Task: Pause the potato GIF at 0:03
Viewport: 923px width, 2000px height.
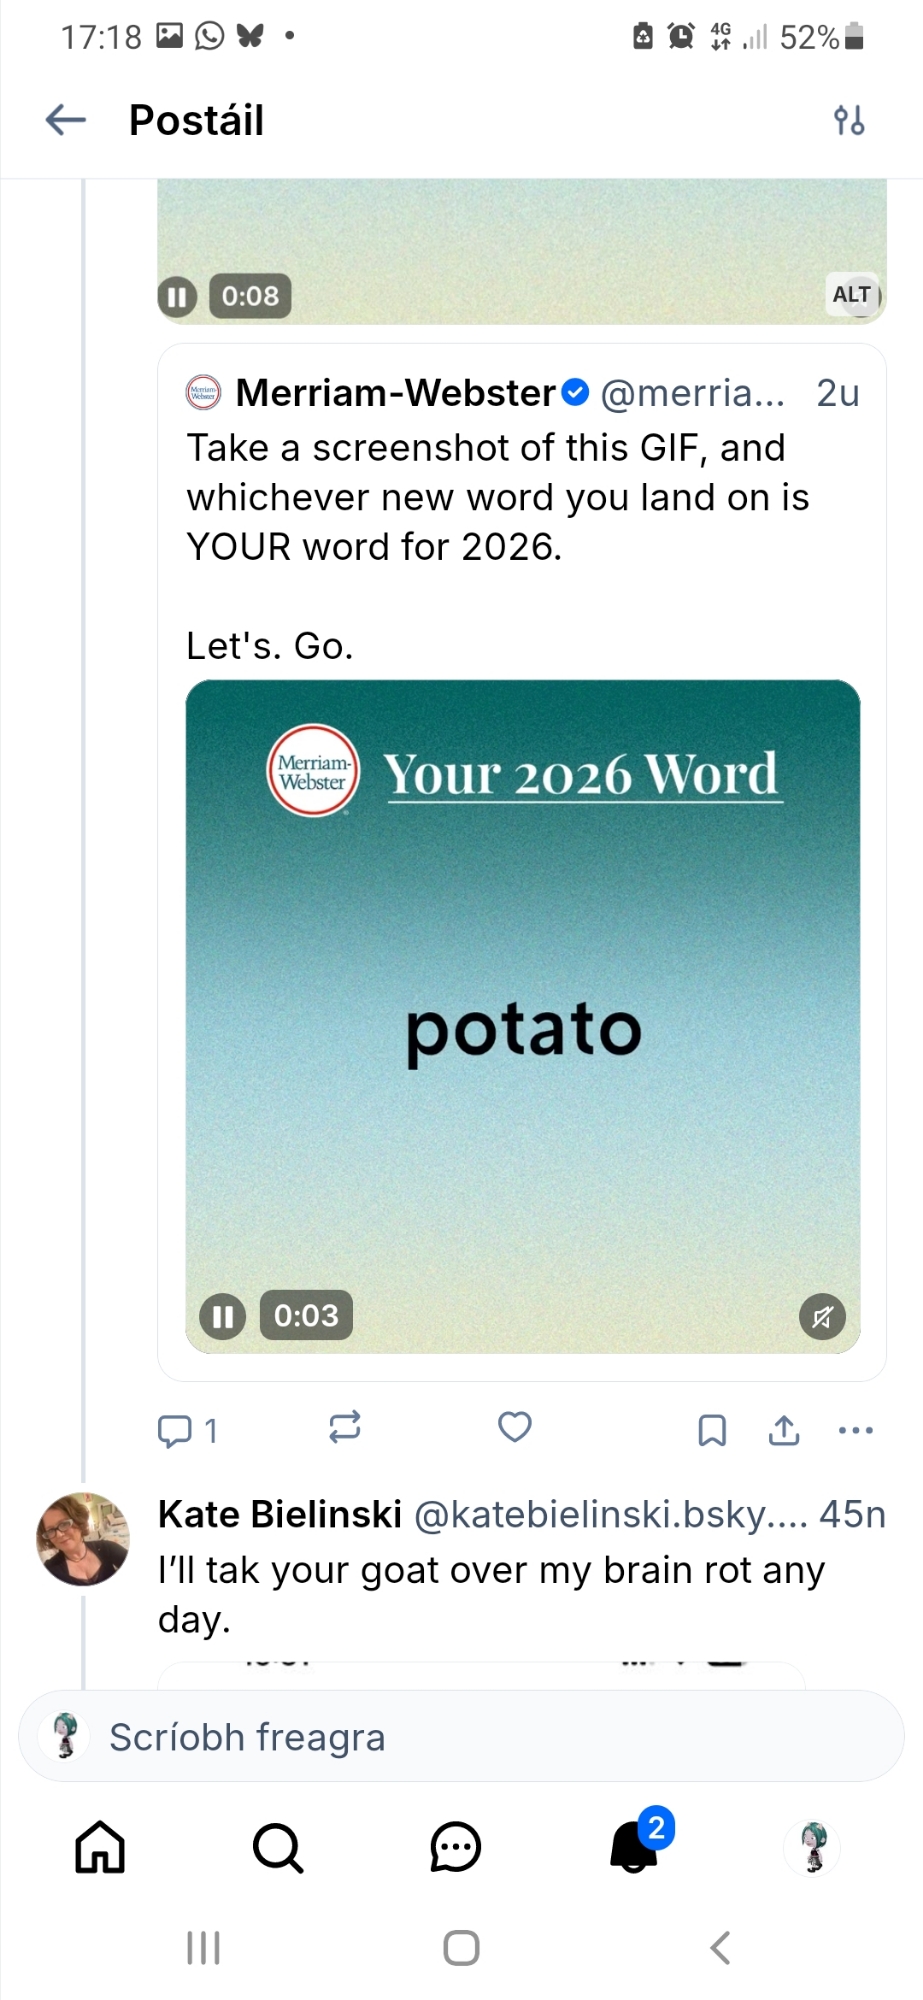Action: pyautogui.click(x=222, y=1316)
